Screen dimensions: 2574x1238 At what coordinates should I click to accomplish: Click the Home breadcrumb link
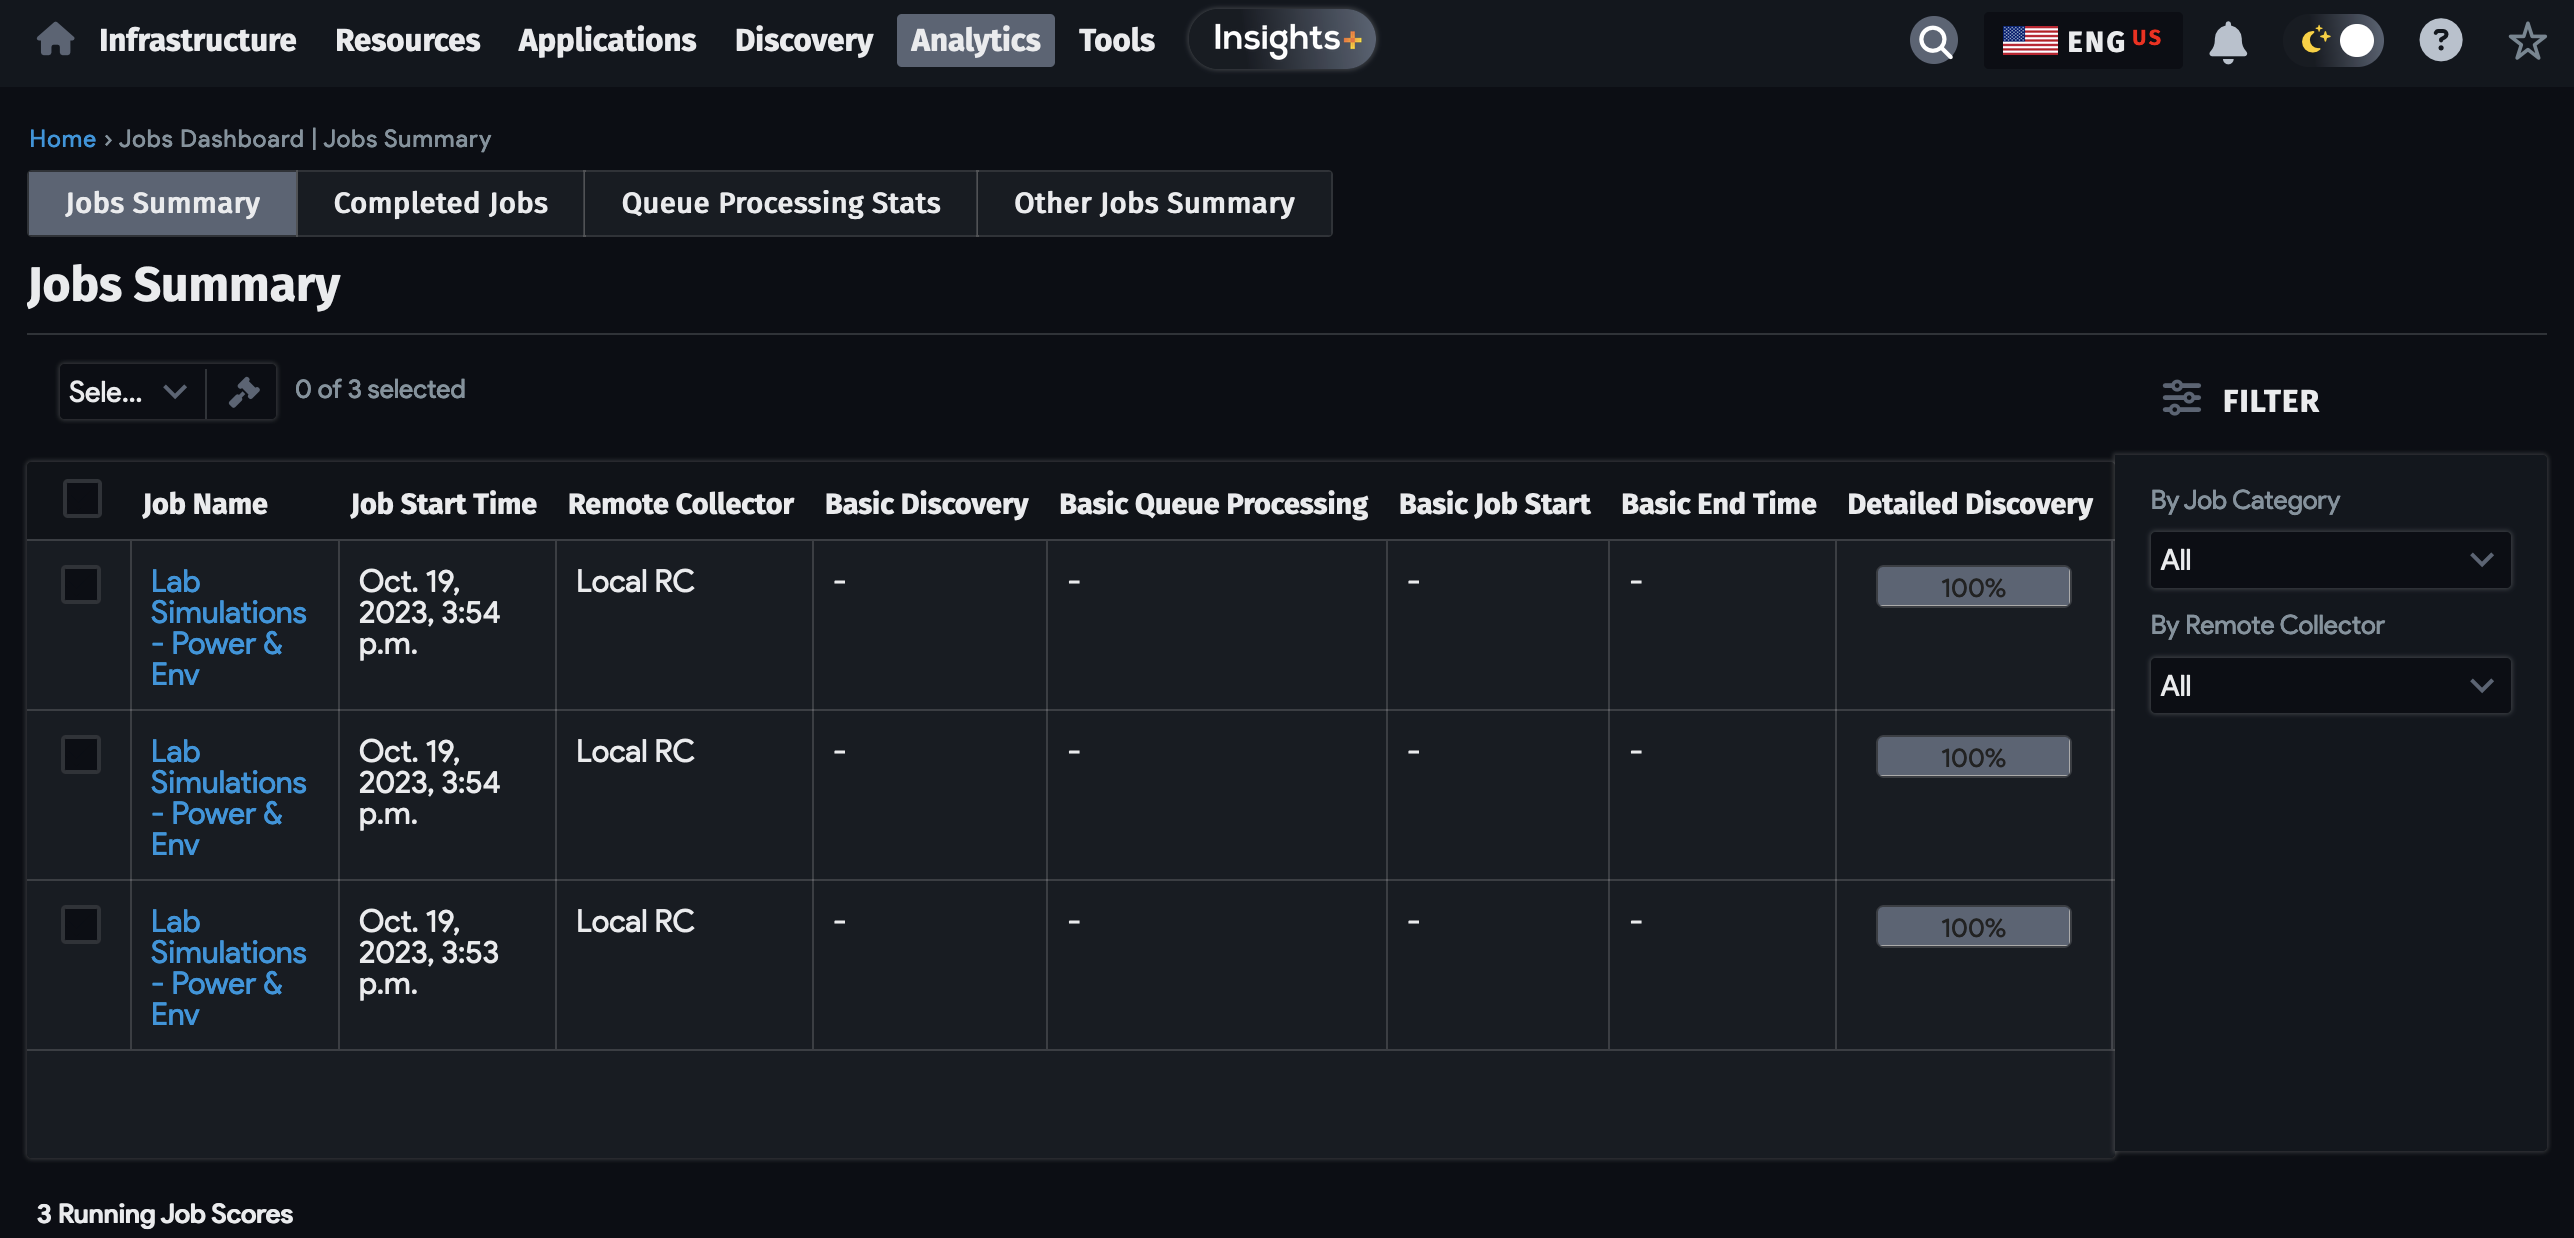(x=62, y=139)
